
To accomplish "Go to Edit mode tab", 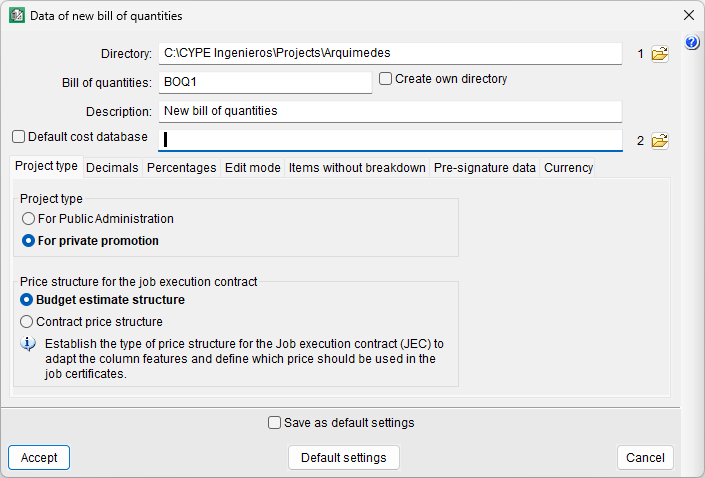I will pos(252,168).
